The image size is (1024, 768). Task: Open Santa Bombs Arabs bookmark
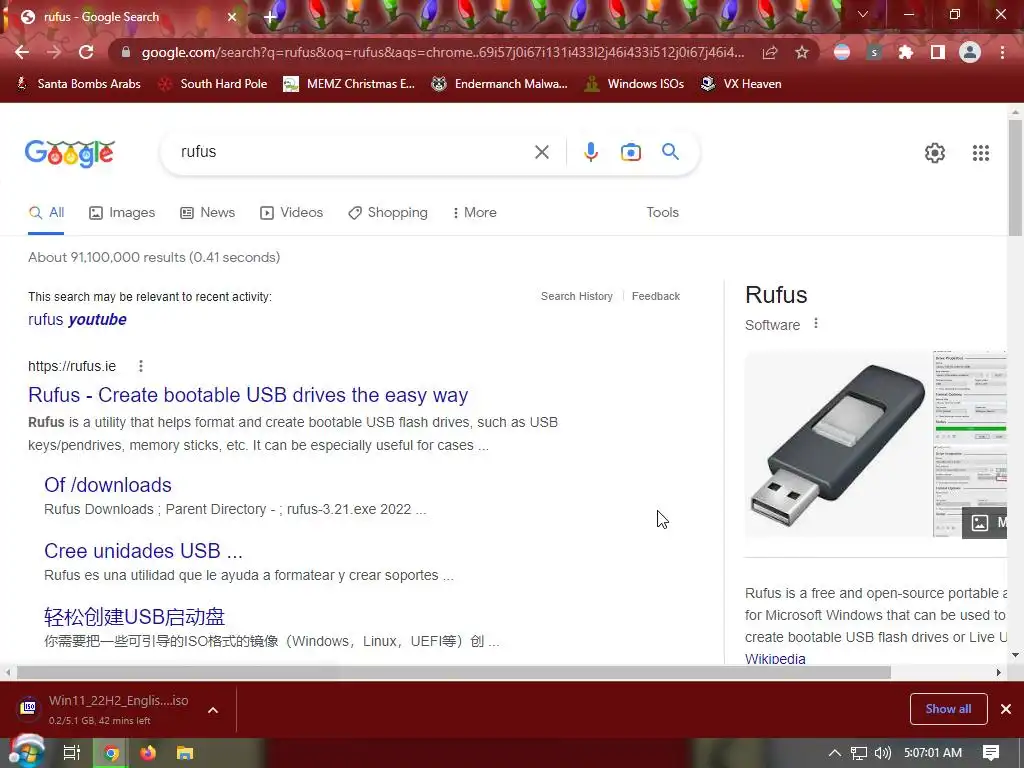point(78,84)
